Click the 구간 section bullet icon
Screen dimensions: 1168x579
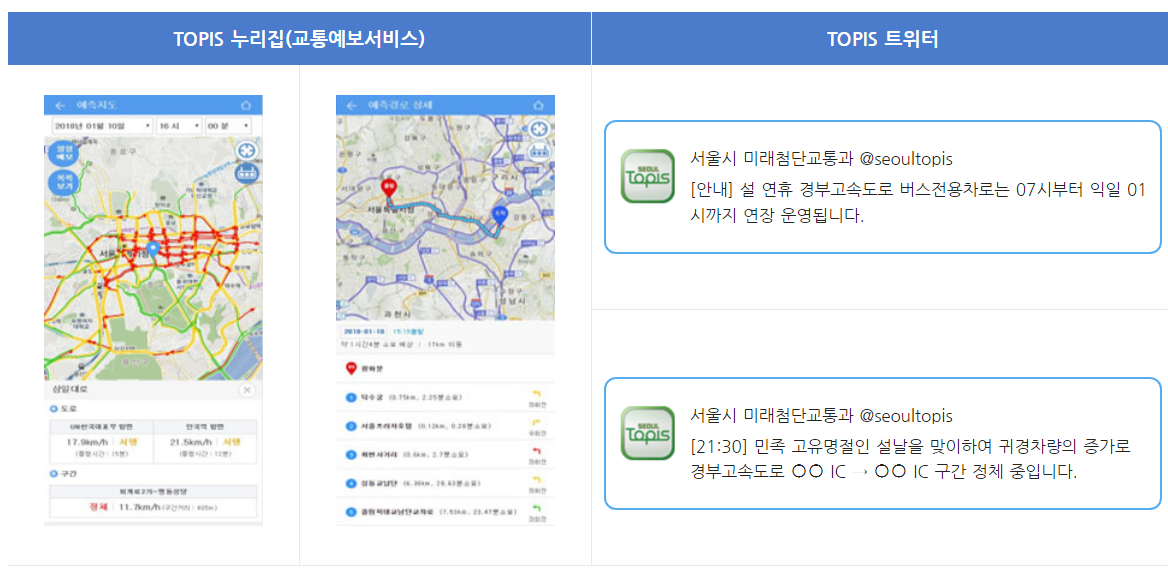point(53,474)
